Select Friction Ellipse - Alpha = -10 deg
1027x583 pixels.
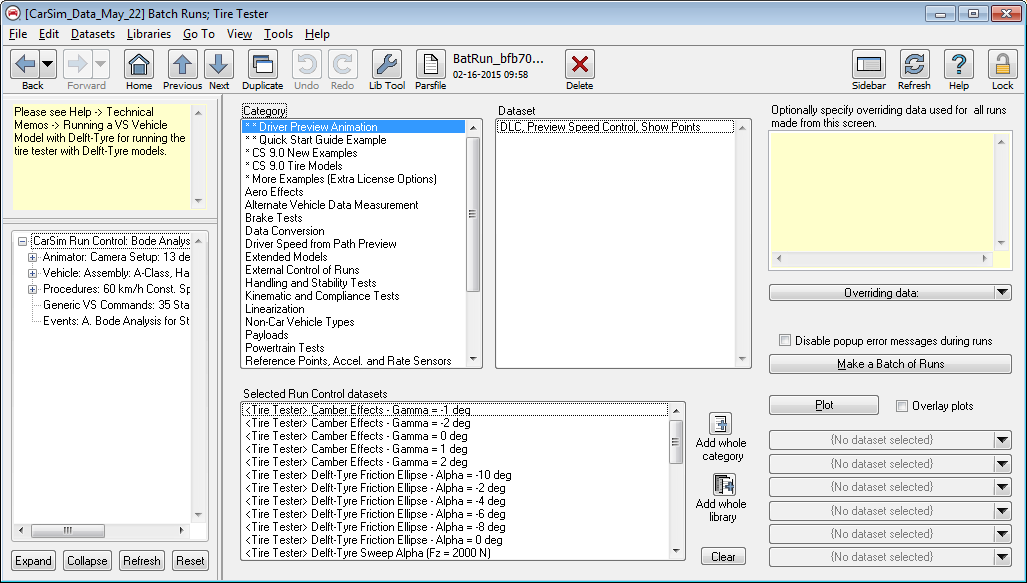pos(378,475)
